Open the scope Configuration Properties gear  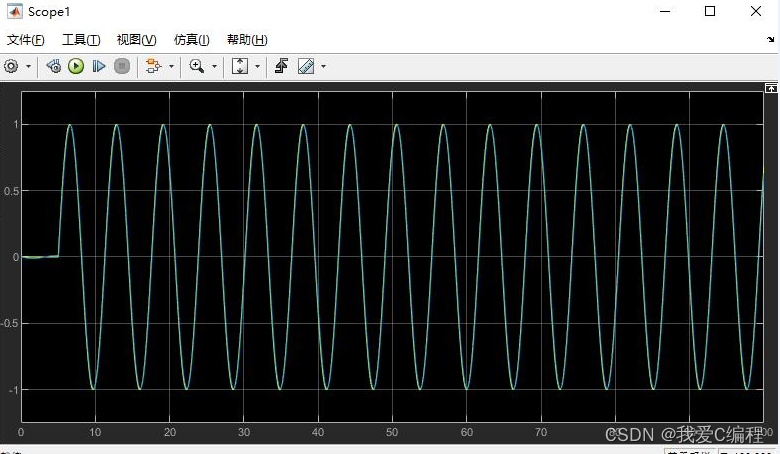(x=11, y=66)
